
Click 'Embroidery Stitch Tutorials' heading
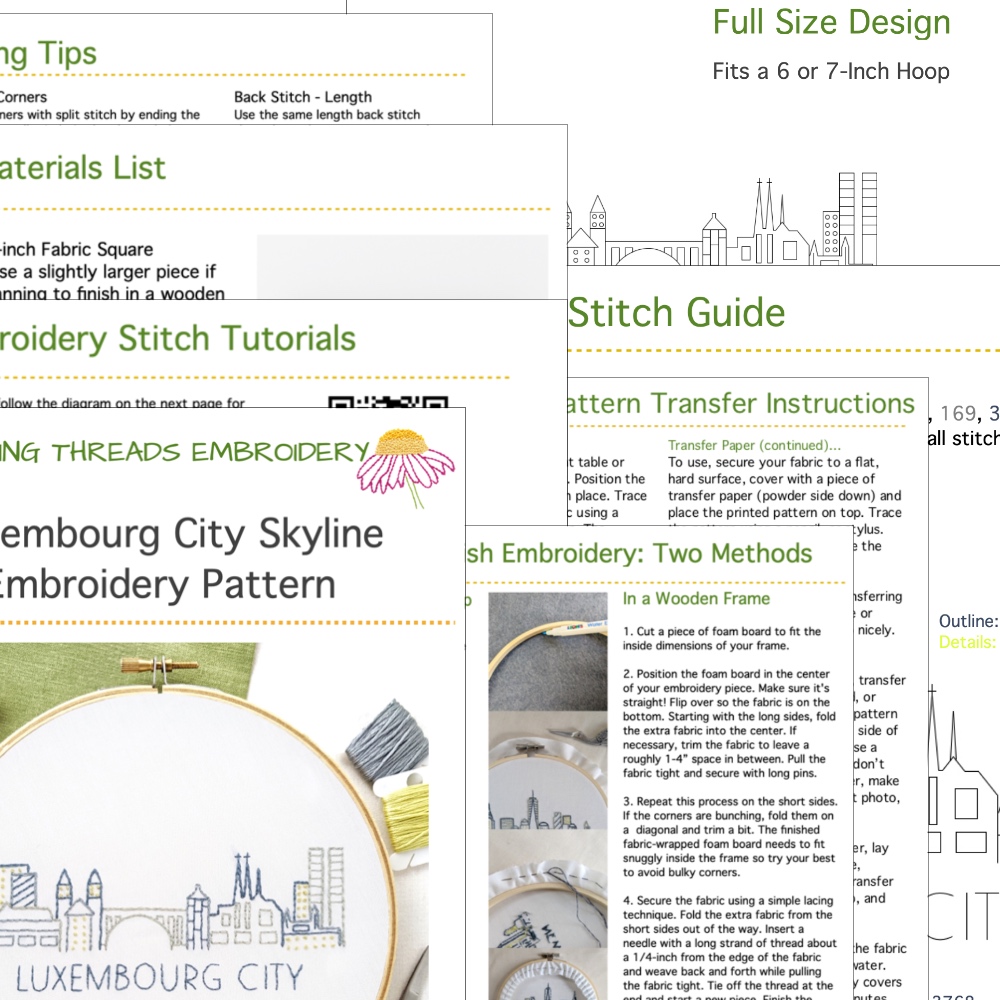tap(178, 339)
